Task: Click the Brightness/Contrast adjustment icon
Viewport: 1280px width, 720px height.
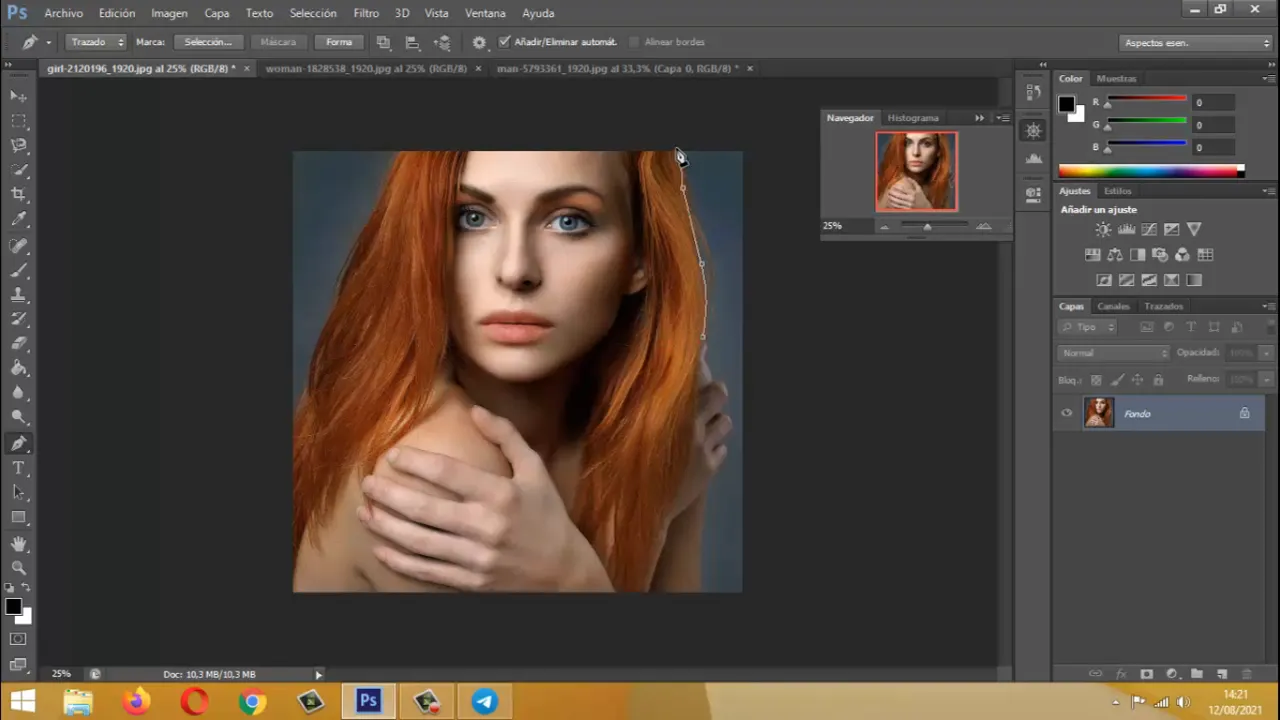Action: click(1103, 230)
